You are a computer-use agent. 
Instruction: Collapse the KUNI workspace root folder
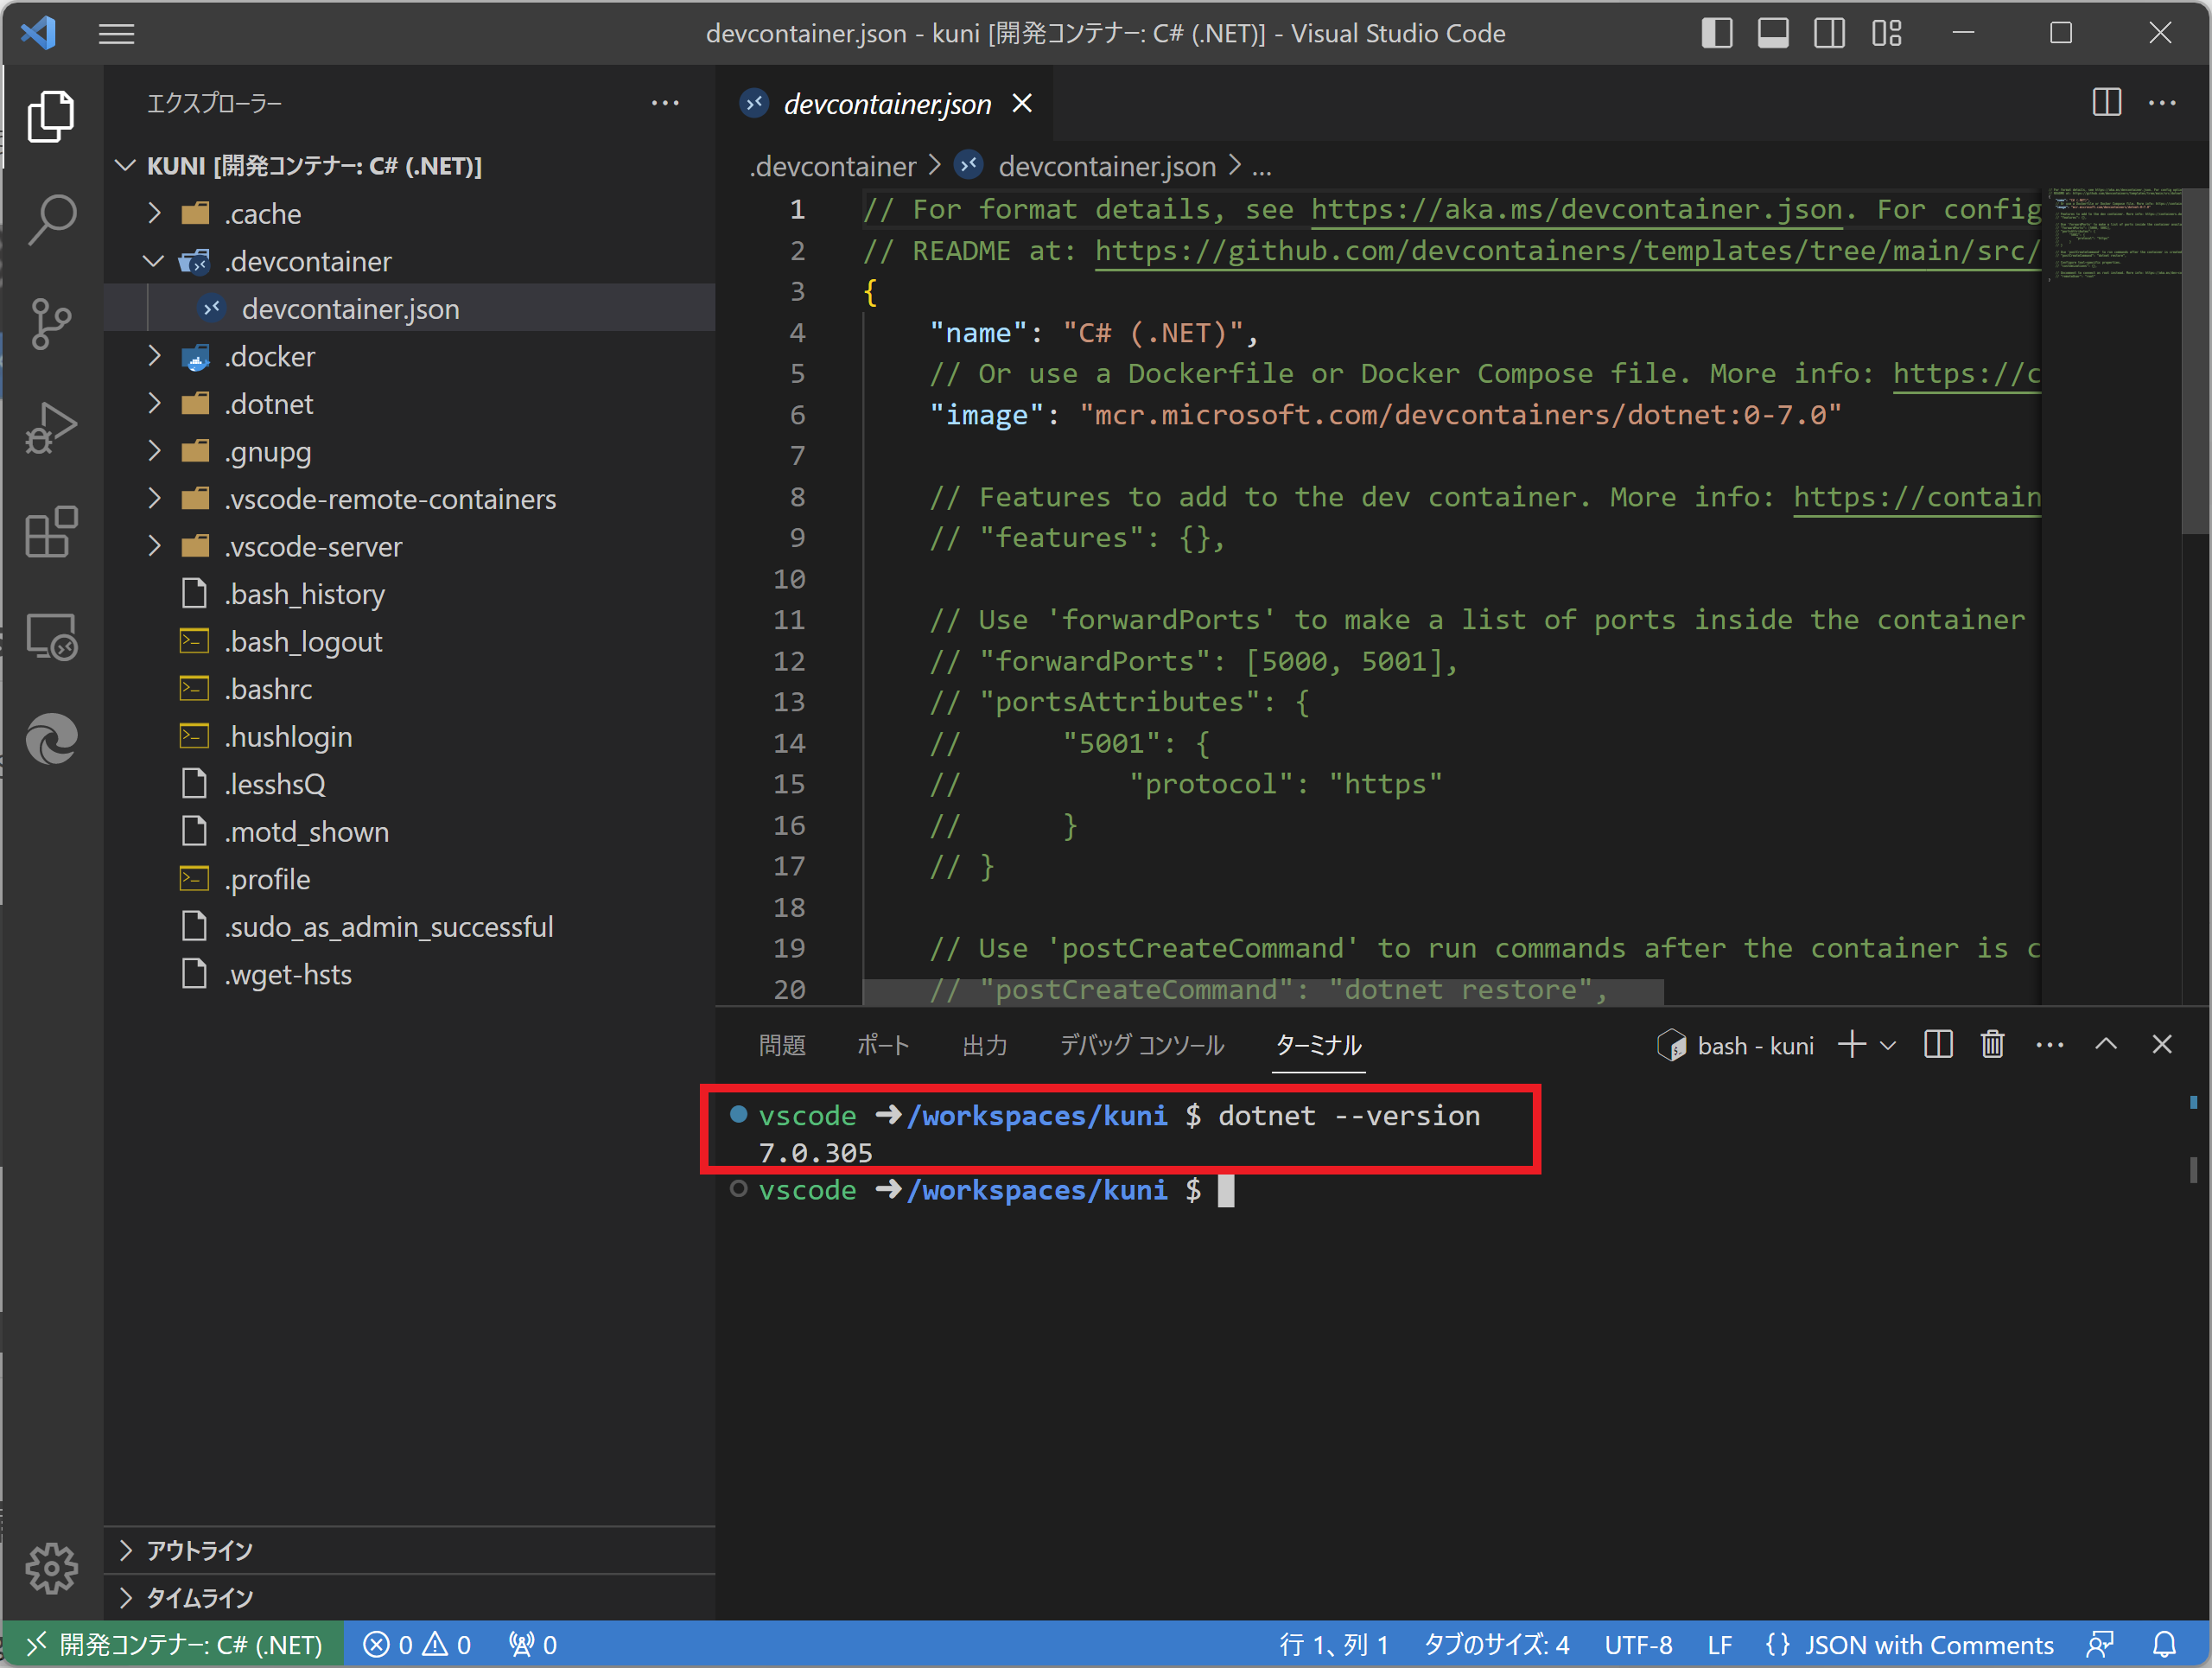(x=125, y=165)
